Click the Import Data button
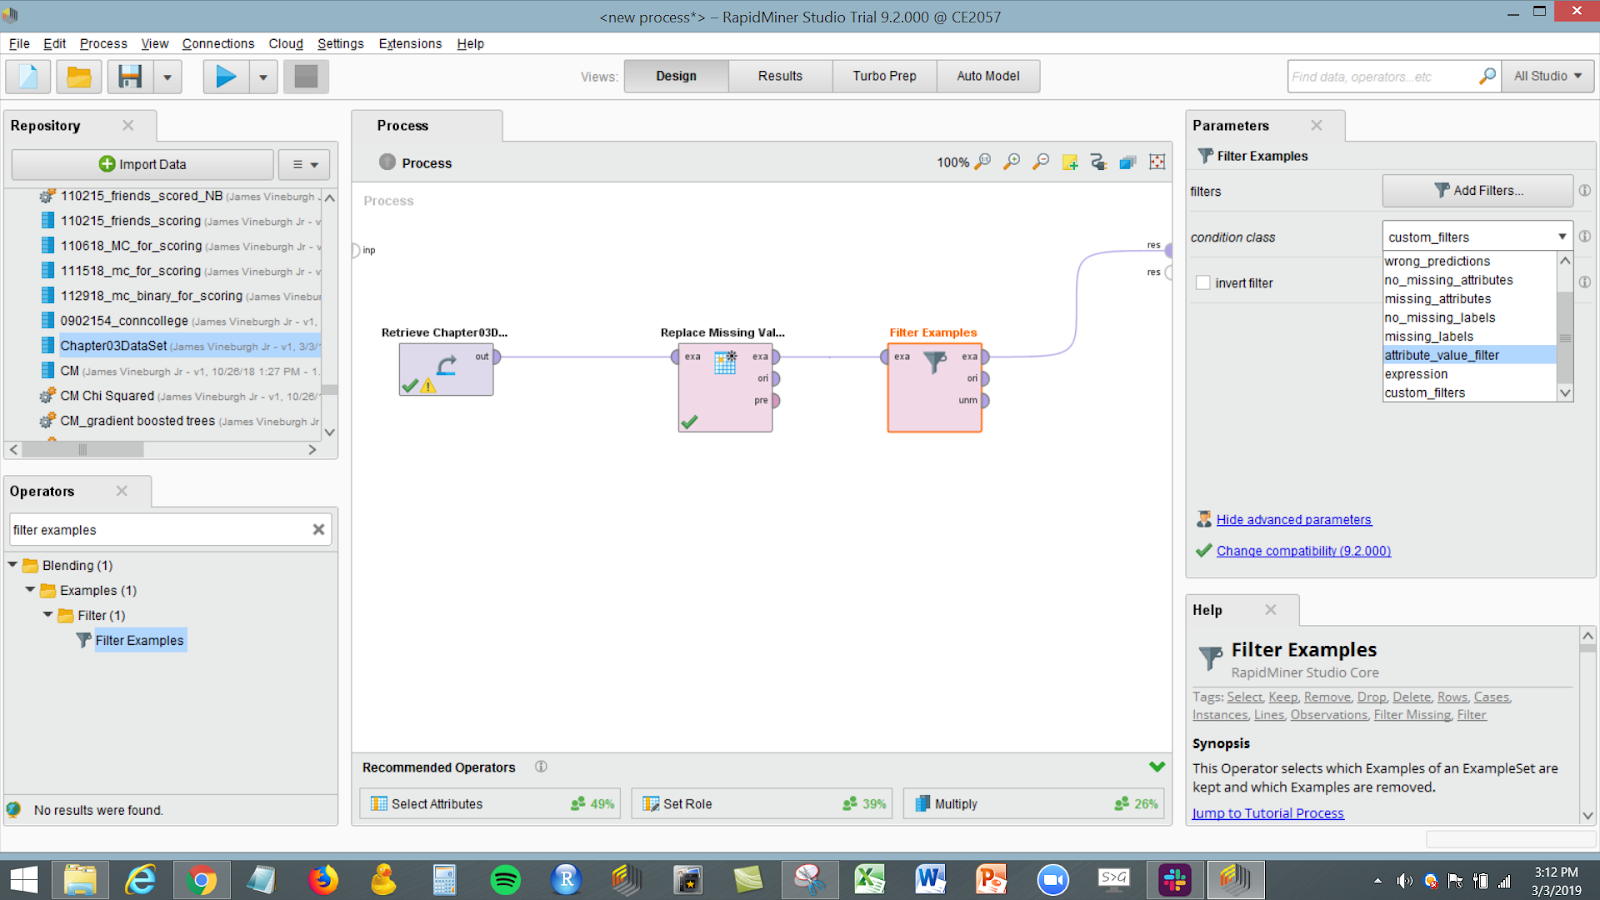 143,164
